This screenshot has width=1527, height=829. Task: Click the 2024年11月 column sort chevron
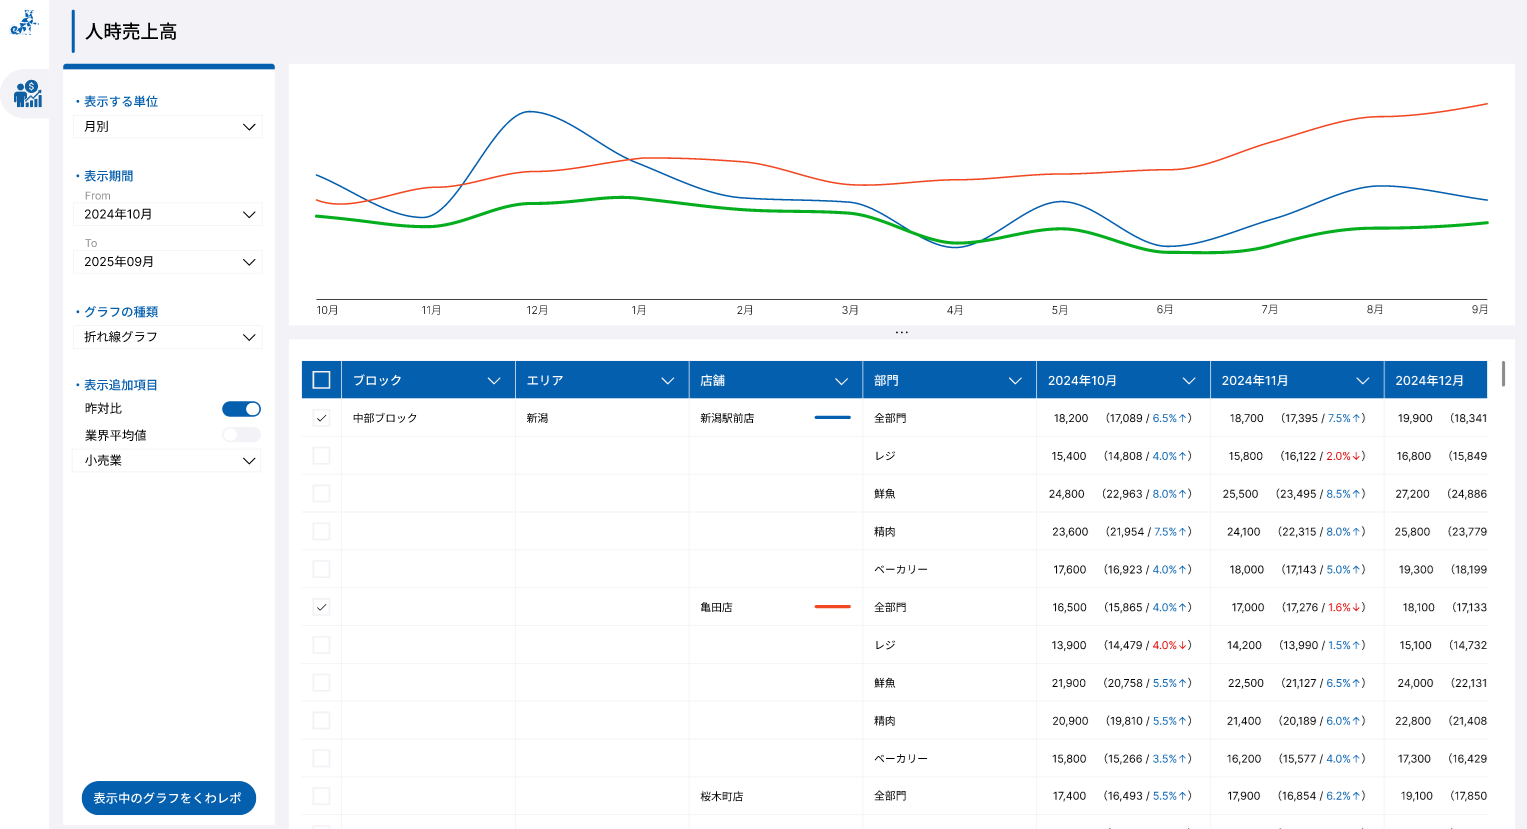[1362, 381]
